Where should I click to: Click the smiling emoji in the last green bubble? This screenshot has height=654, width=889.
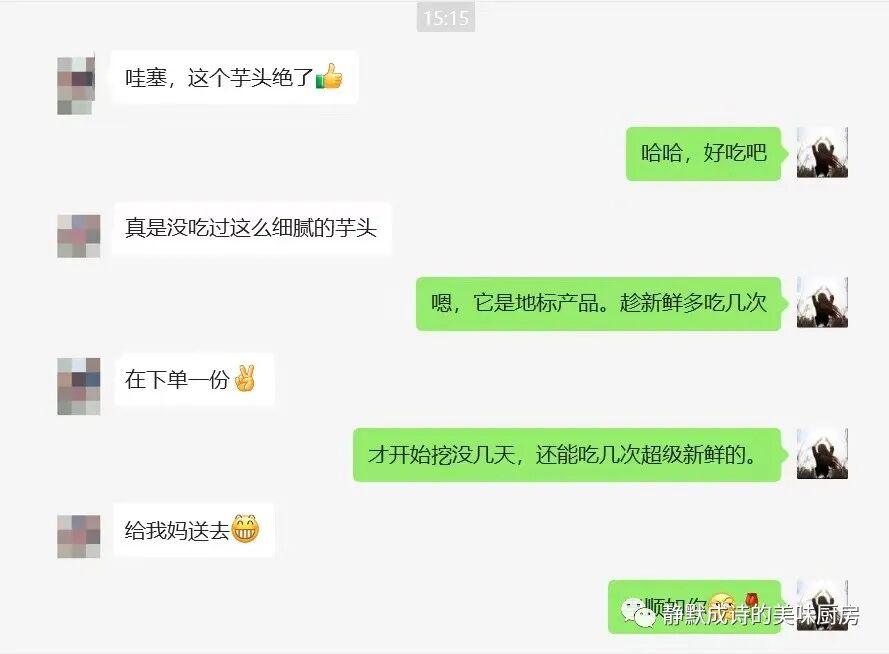tap(721, 604)
